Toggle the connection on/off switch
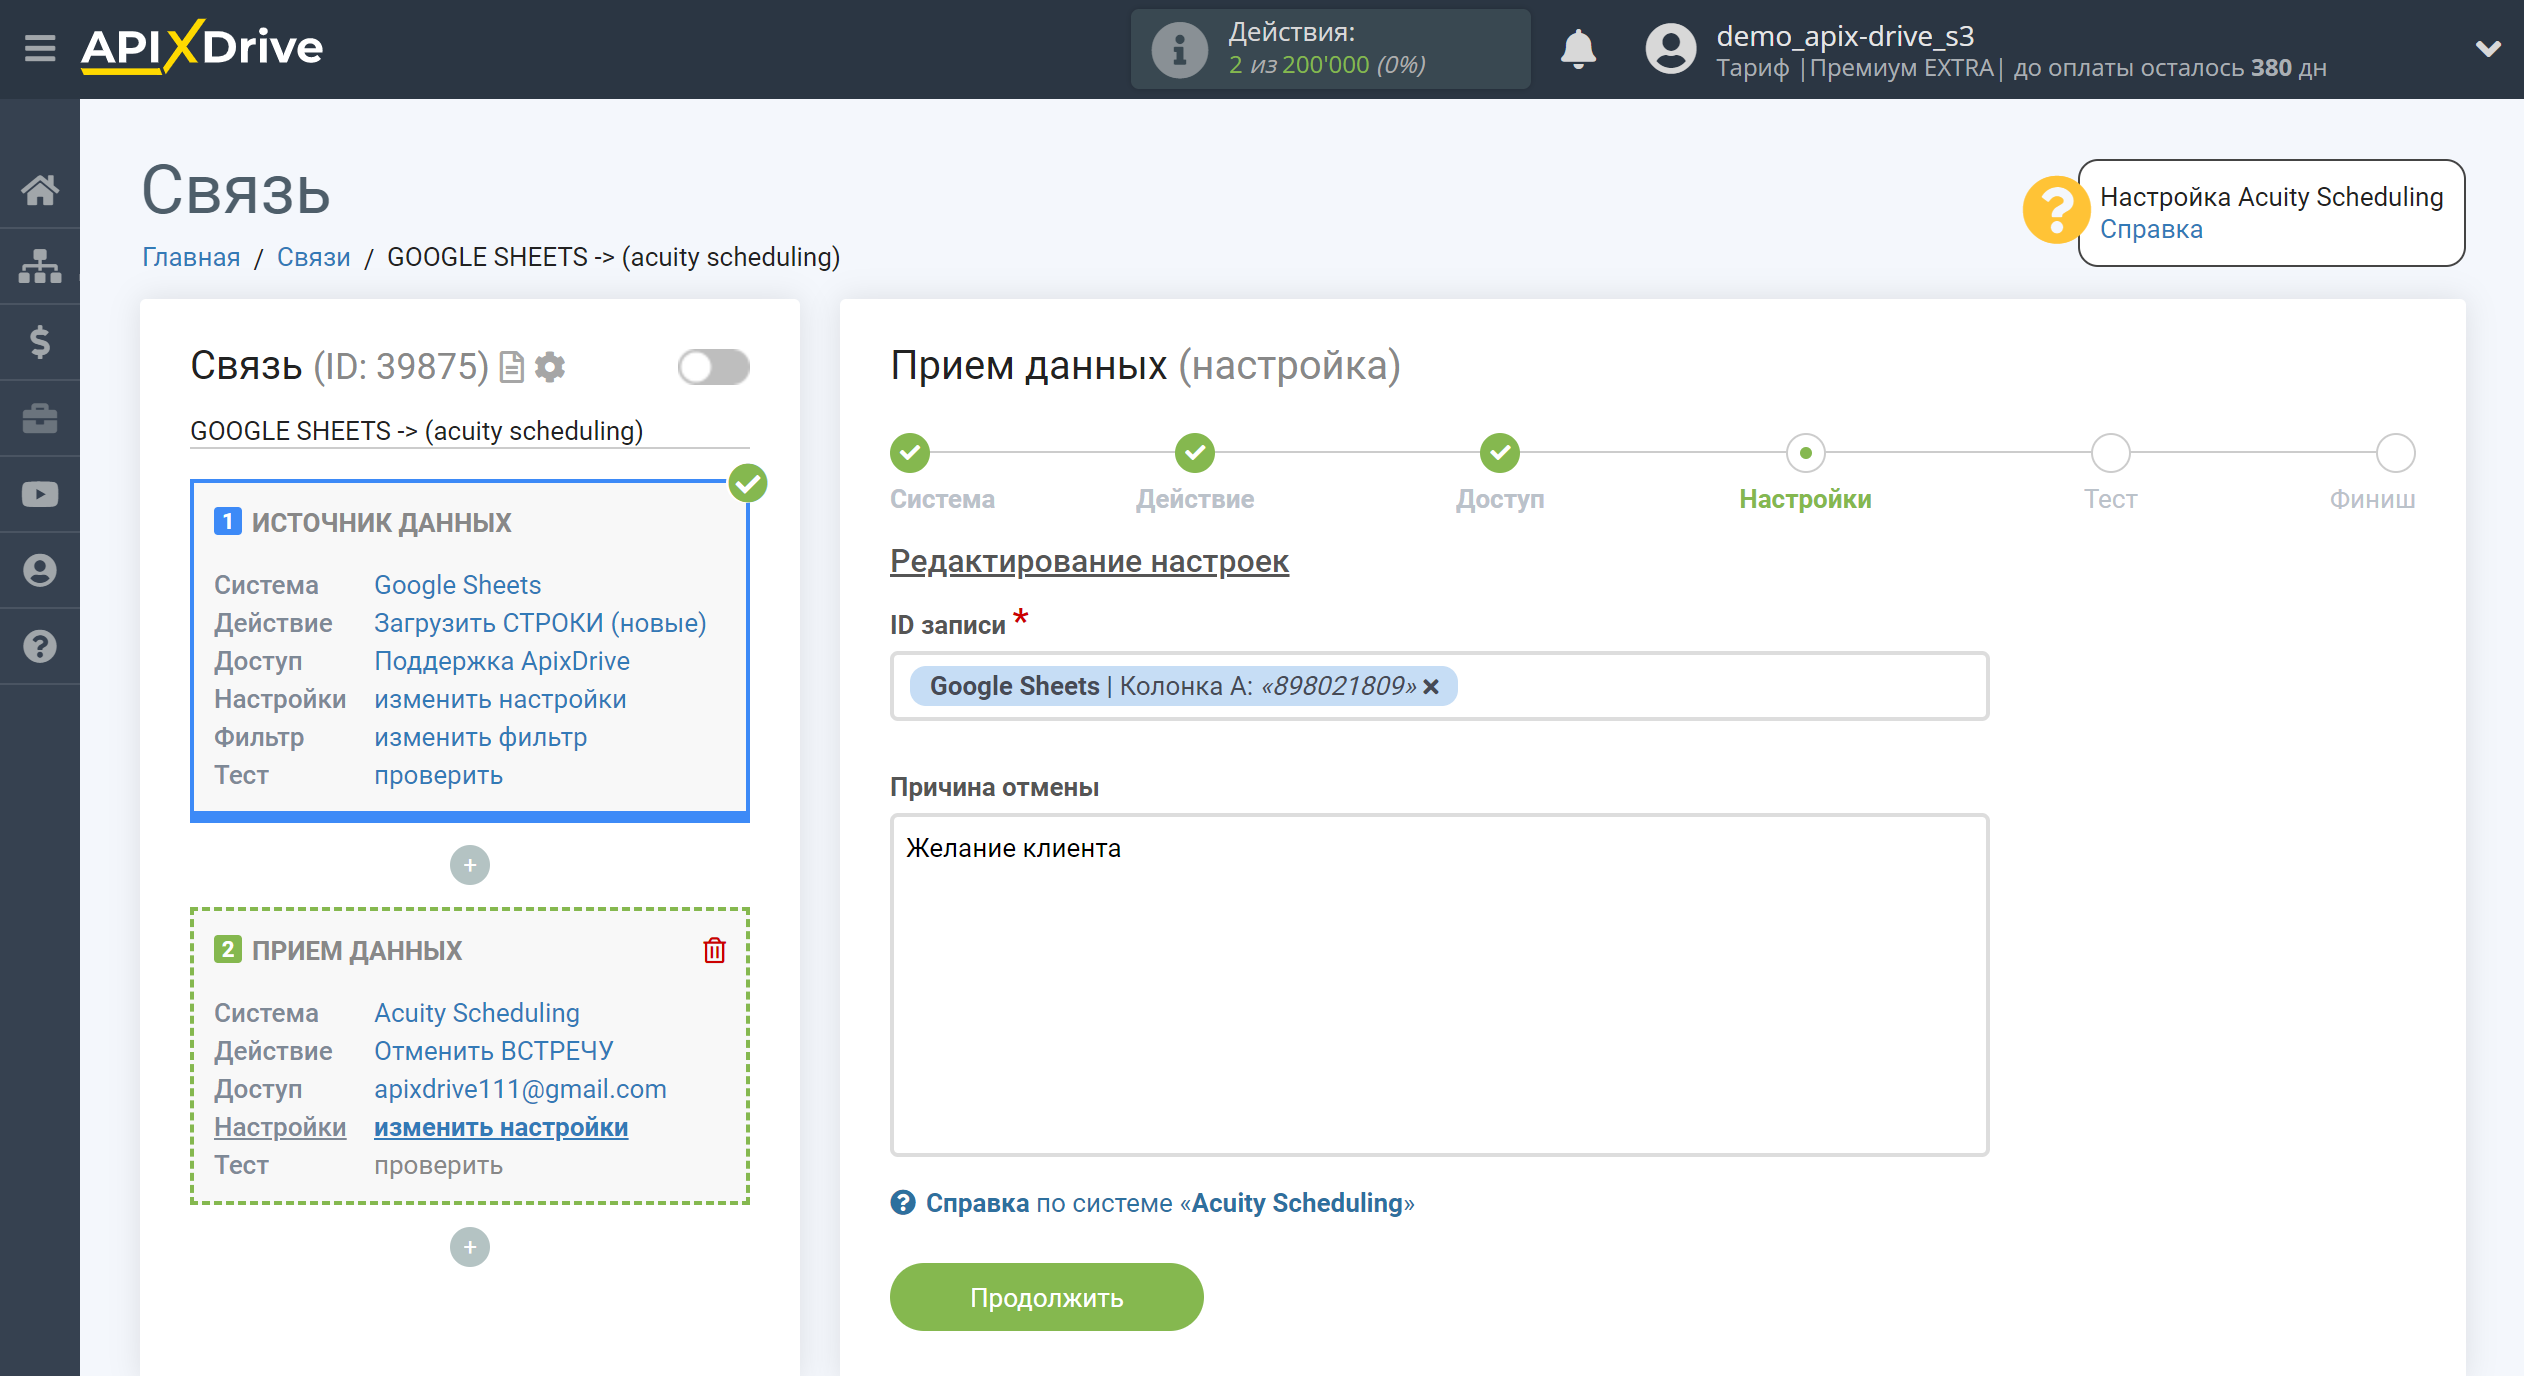2524x1376 pixels. coord(713,367)
